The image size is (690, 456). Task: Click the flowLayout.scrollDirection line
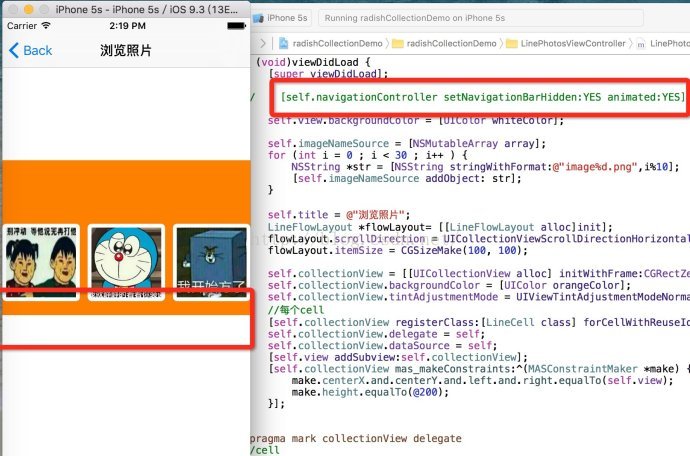point(479,239)
